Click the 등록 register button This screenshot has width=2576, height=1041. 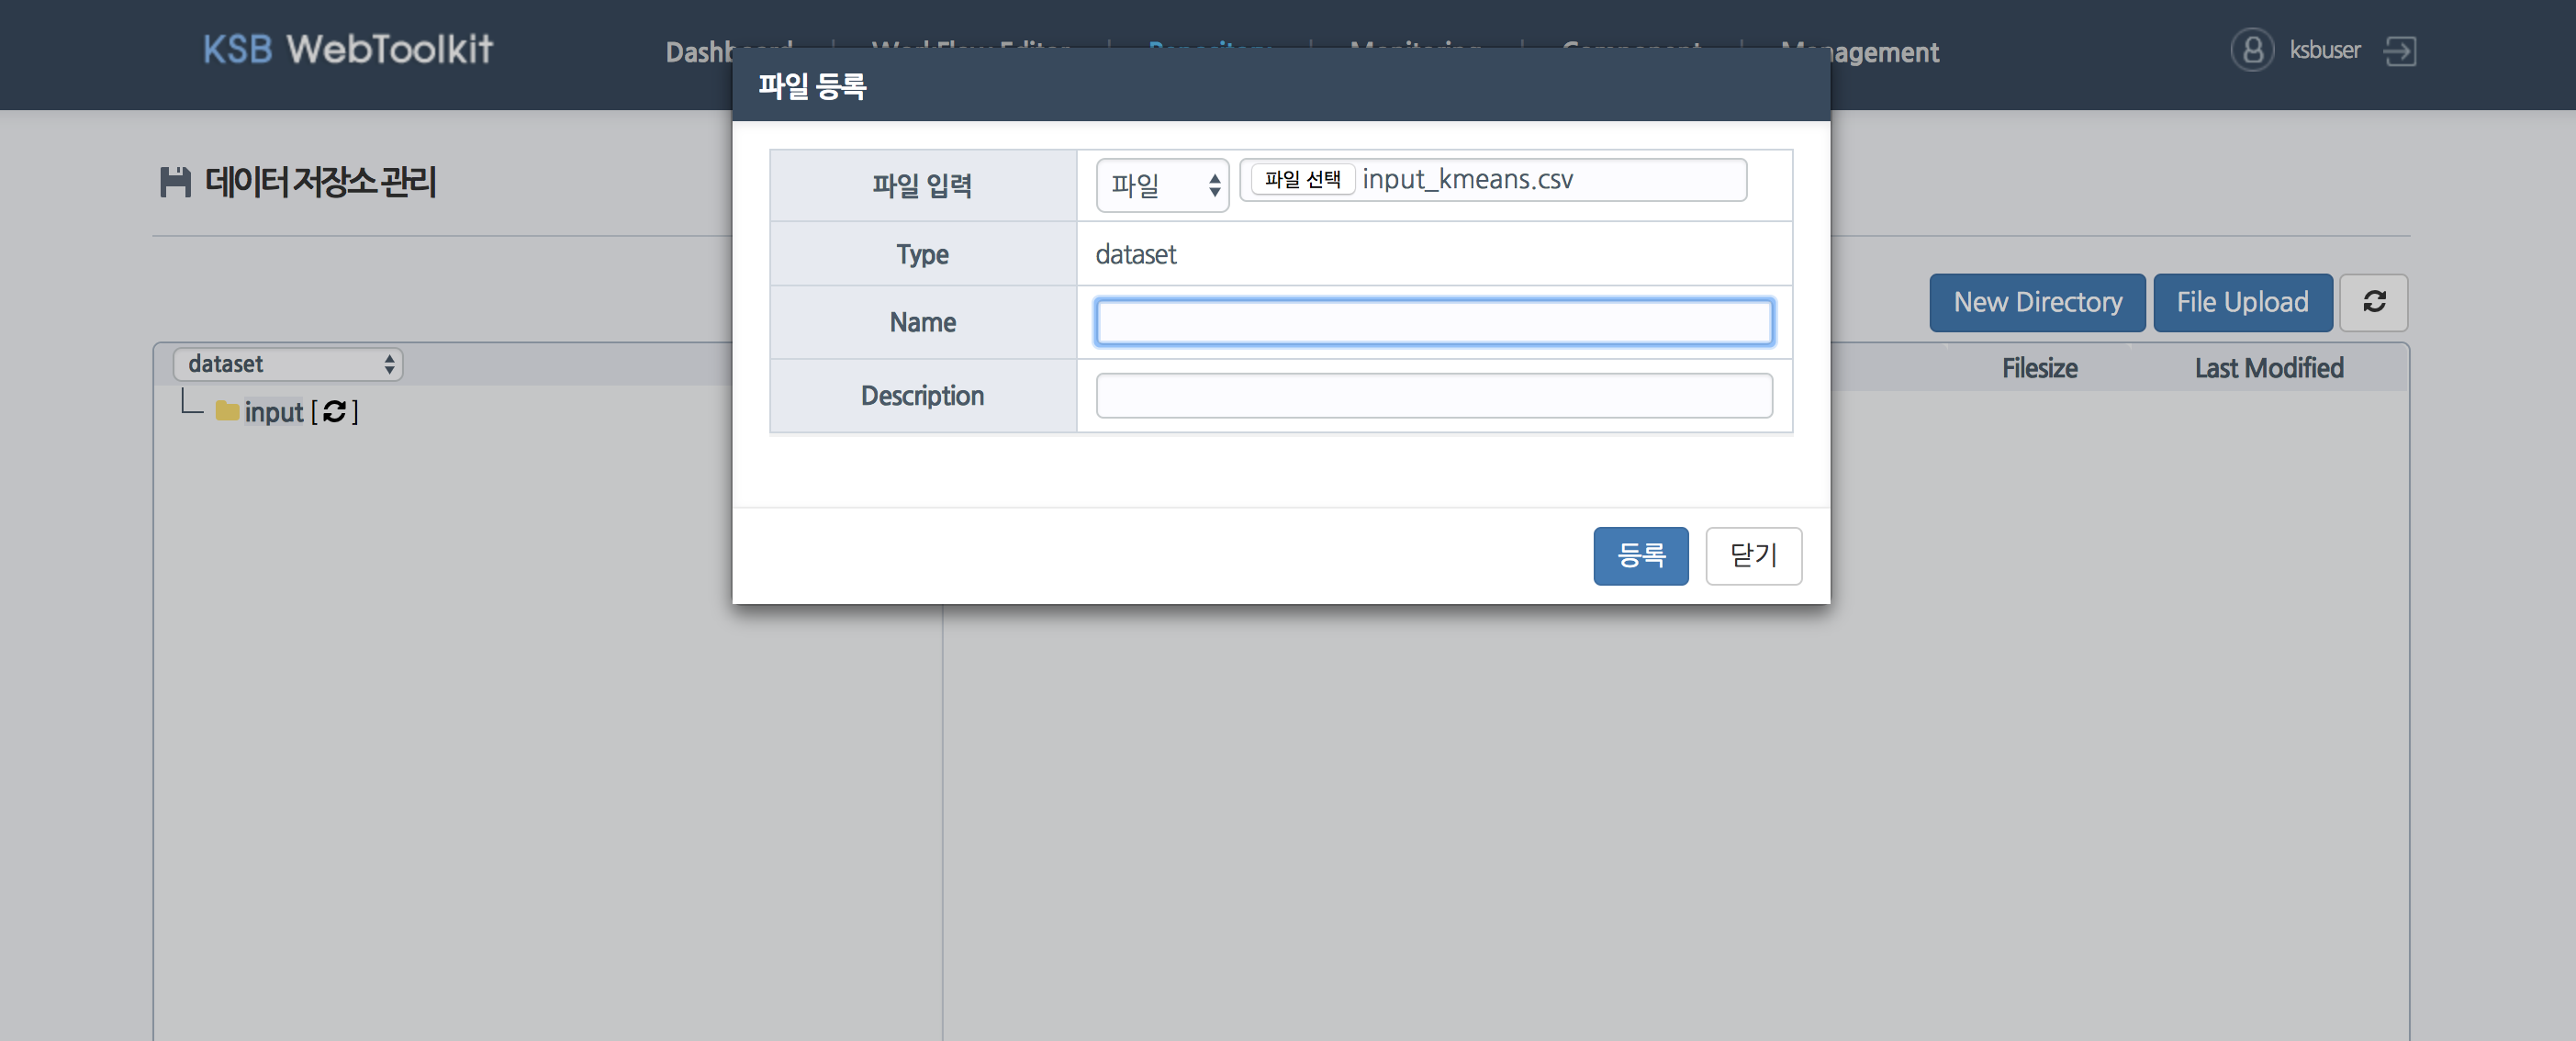coord(1640,555)
